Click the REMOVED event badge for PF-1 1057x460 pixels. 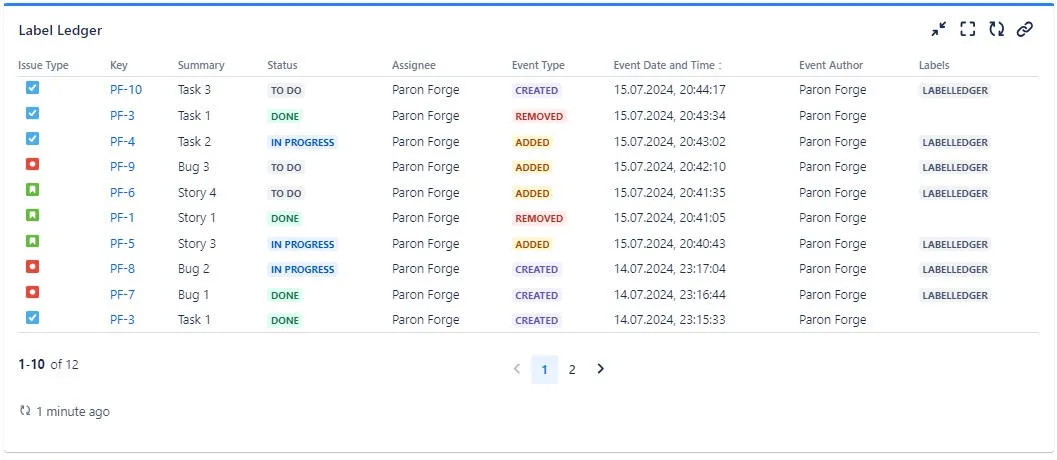pos(539,219)
